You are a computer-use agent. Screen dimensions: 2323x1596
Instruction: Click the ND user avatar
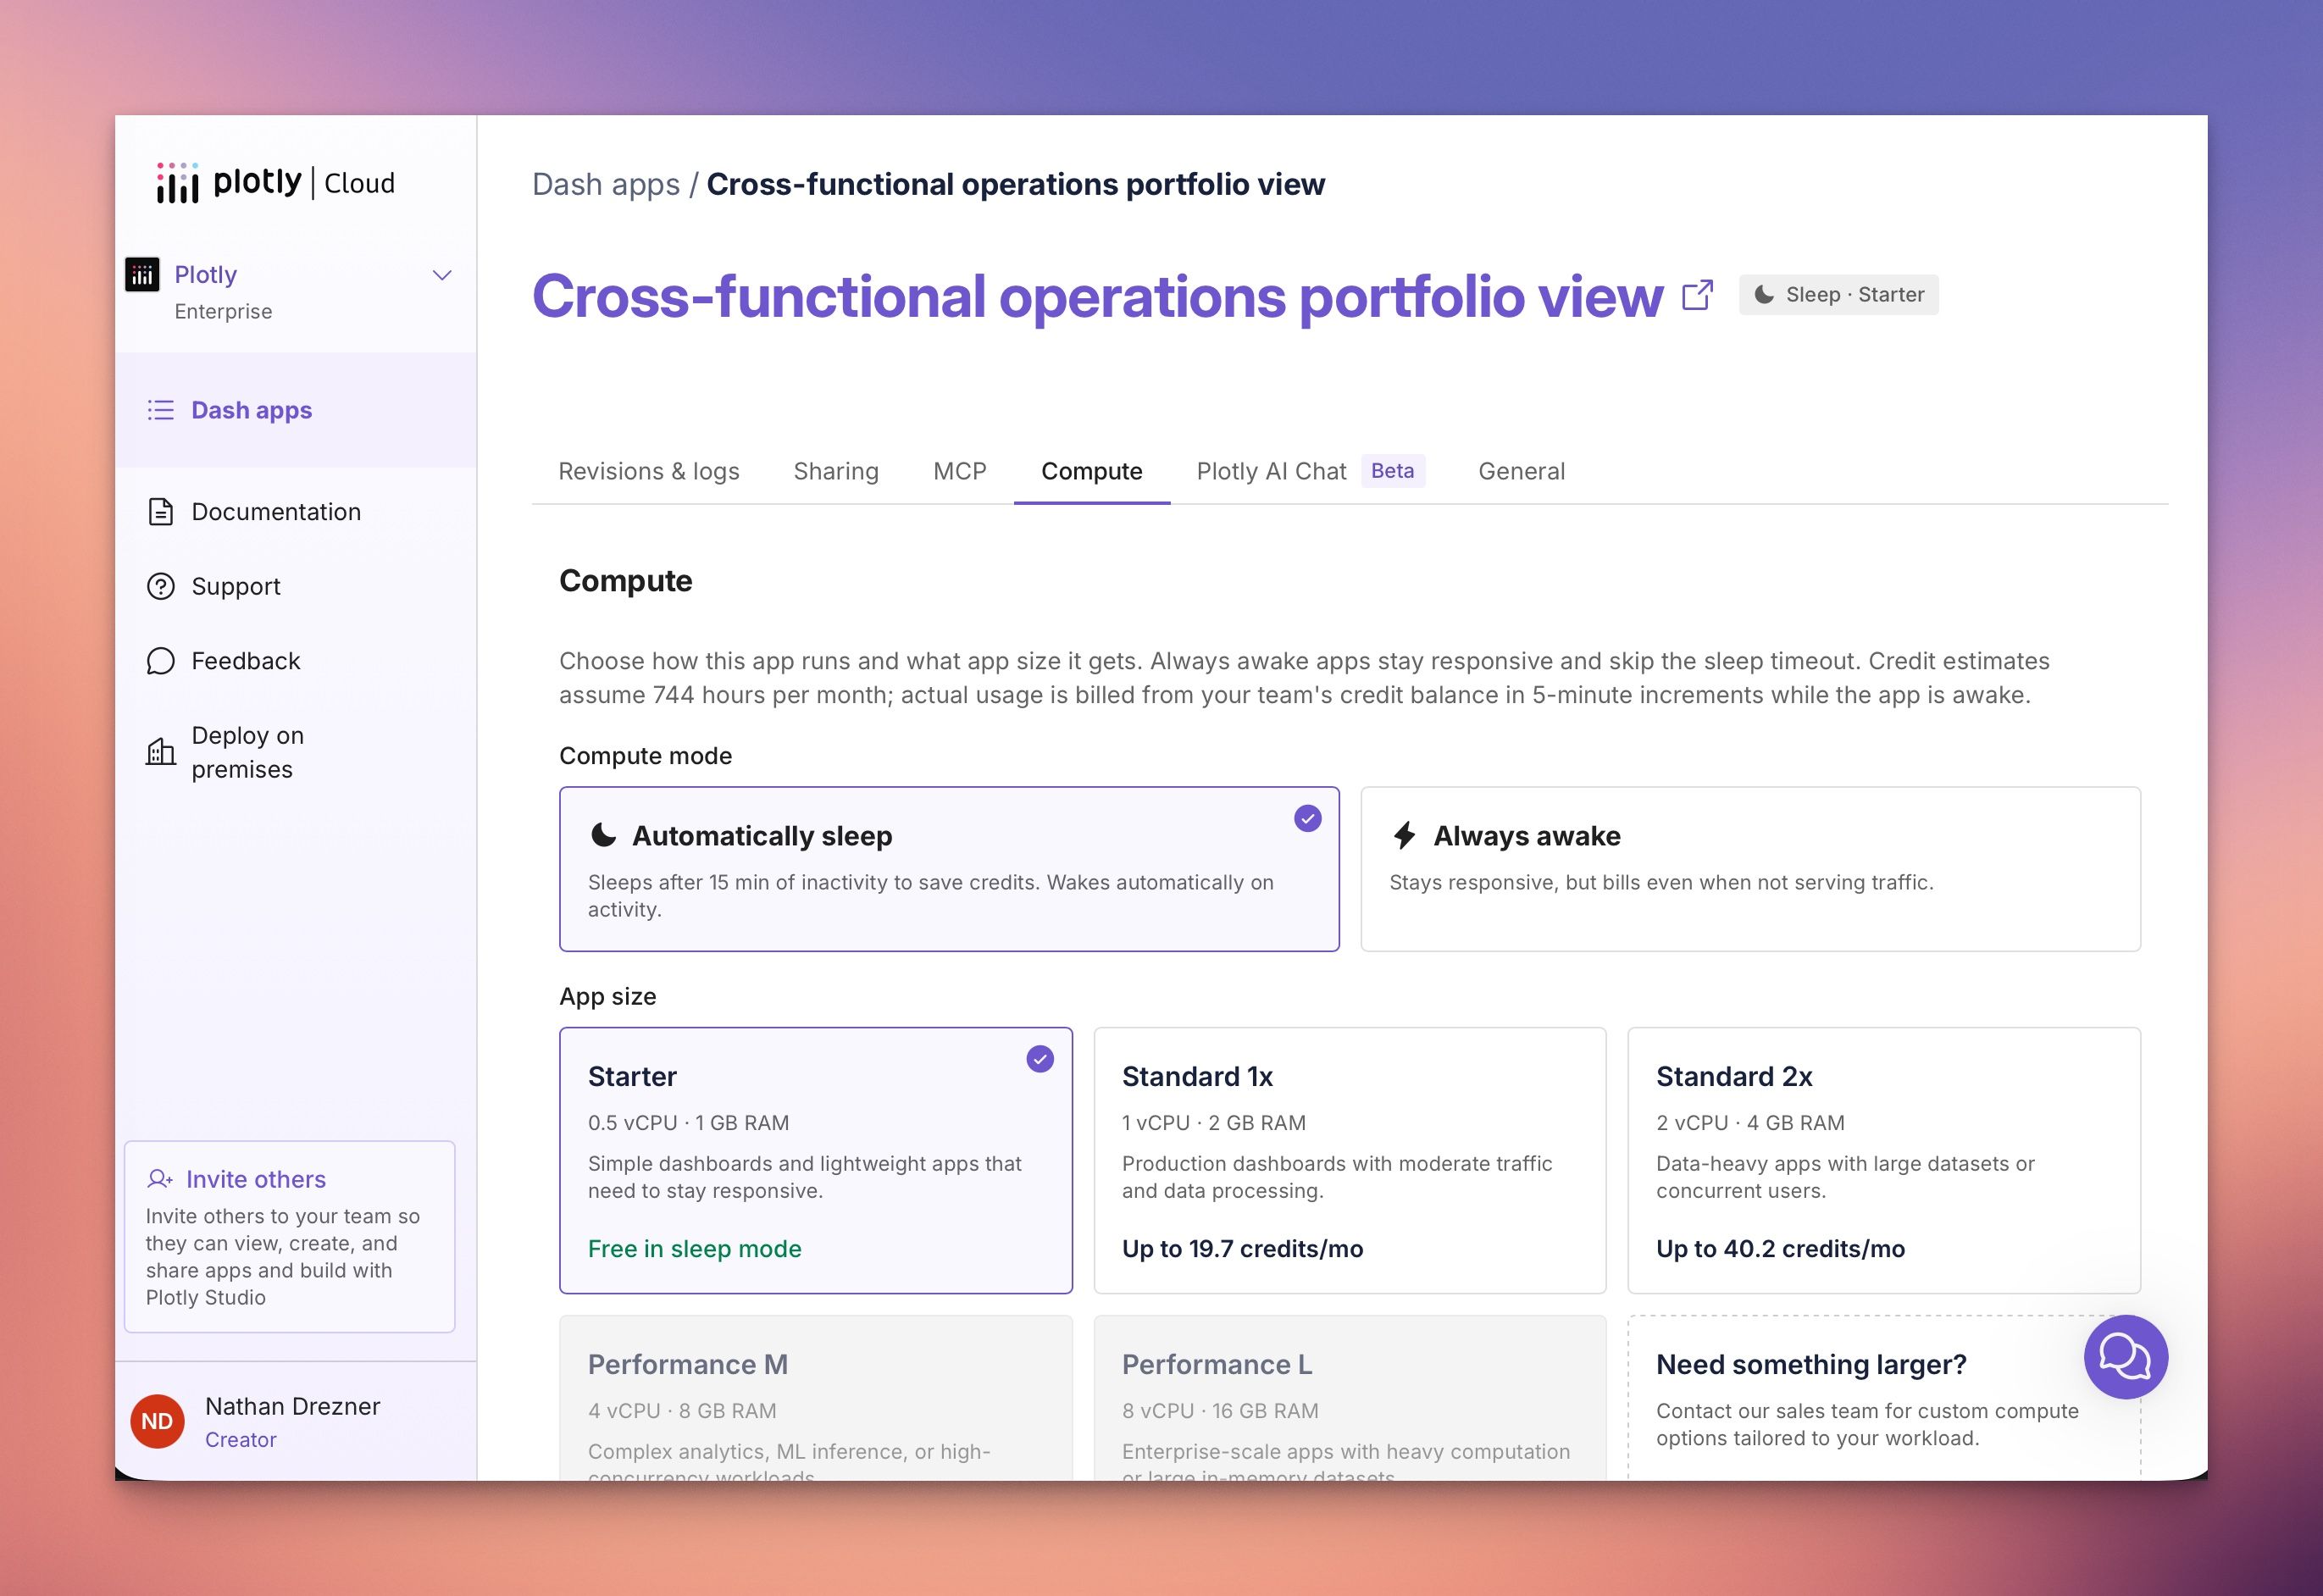(157, 1421)
